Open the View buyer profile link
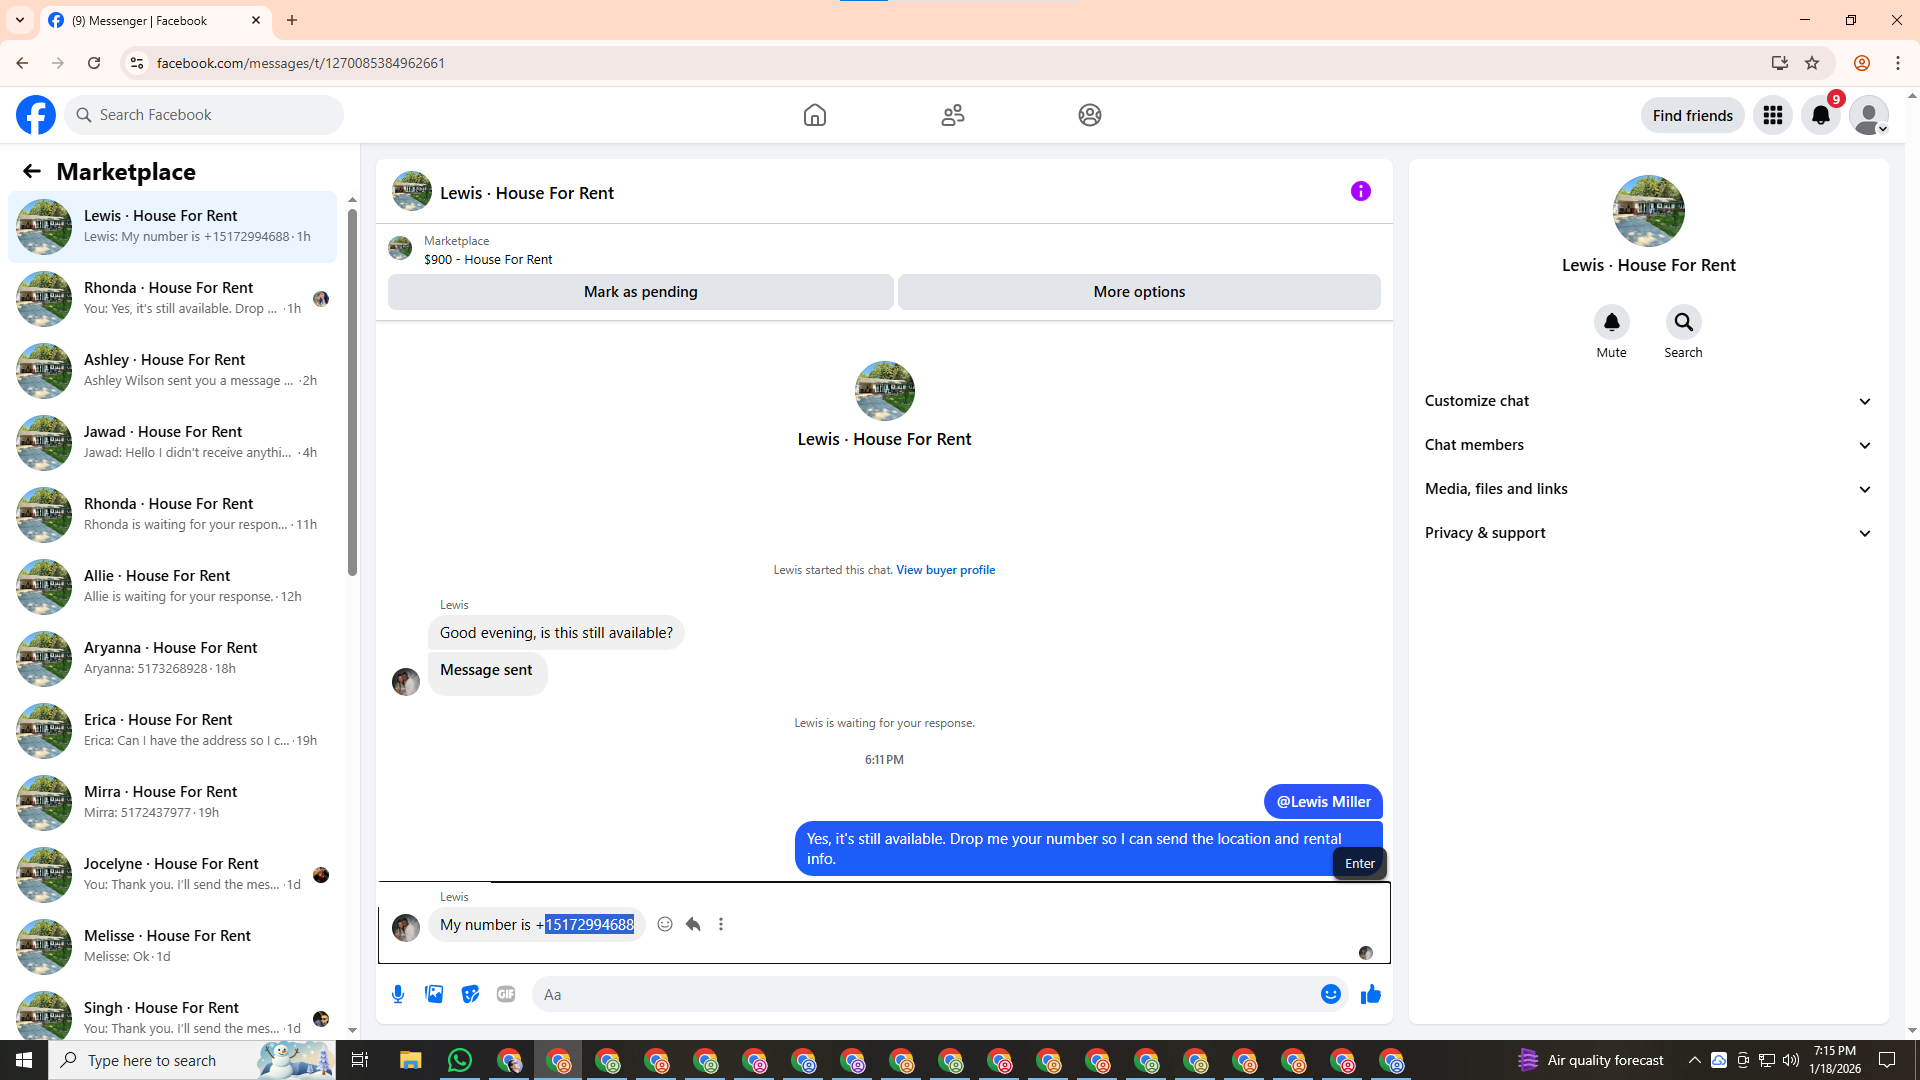This screenshot has width=1920, height=1080. (945, 570)
